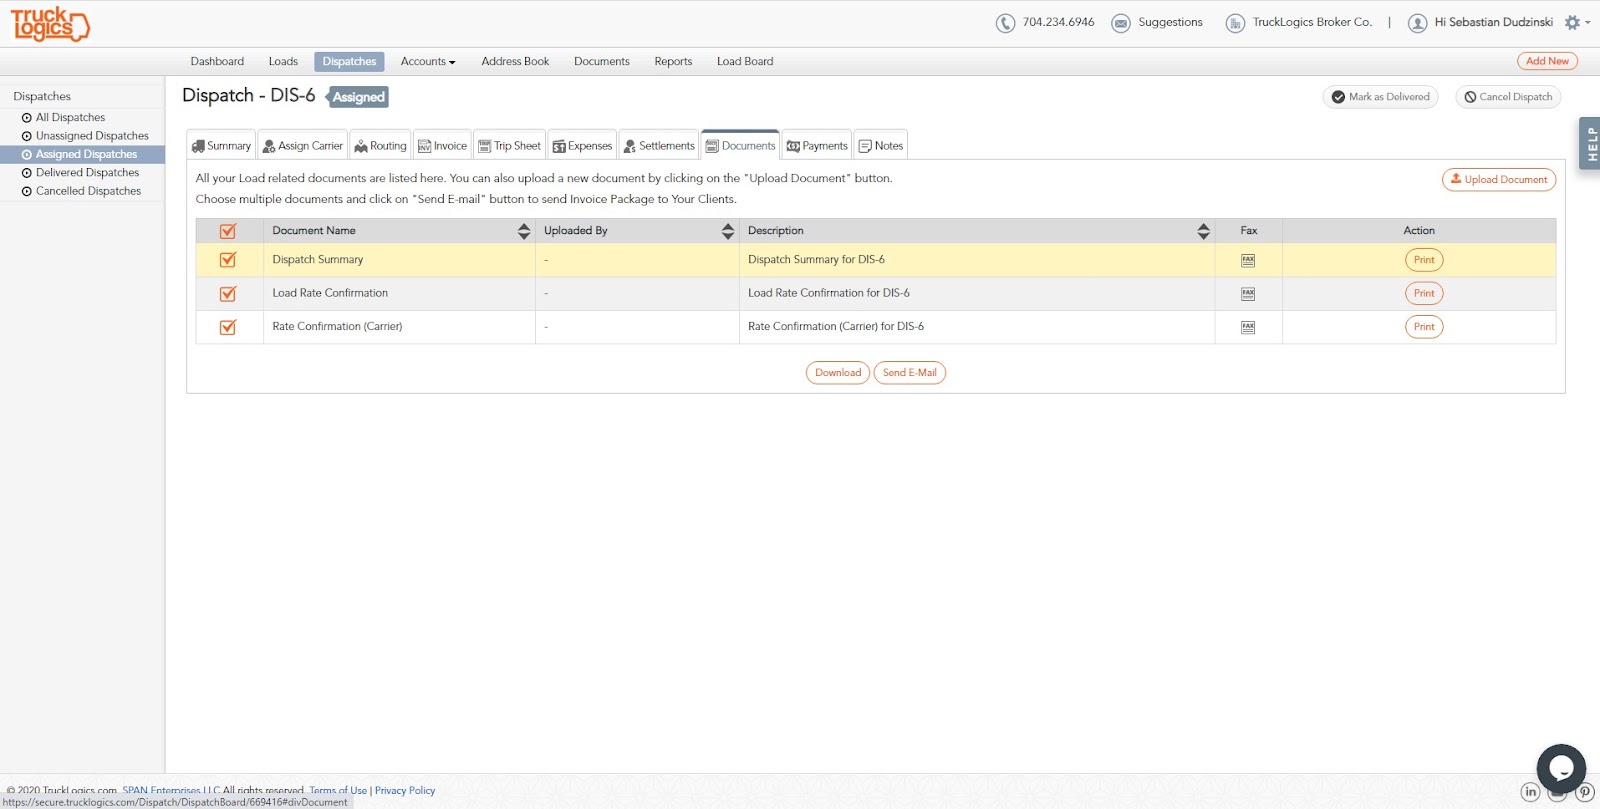
Task: Open the Privacy Policy link
Action: [x=405, y=791]
